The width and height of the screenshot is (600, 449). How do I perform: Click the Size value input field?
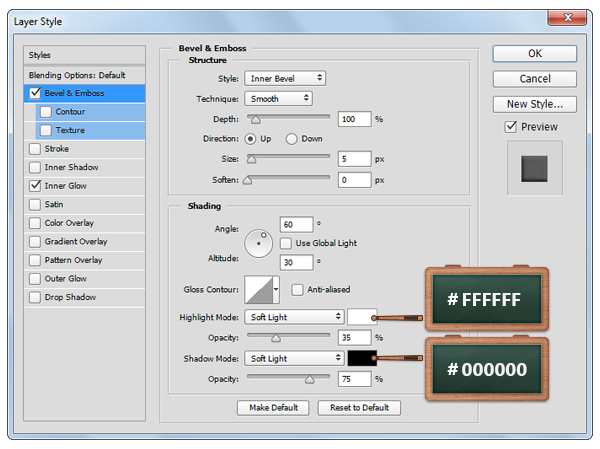(x=354, y=159)
